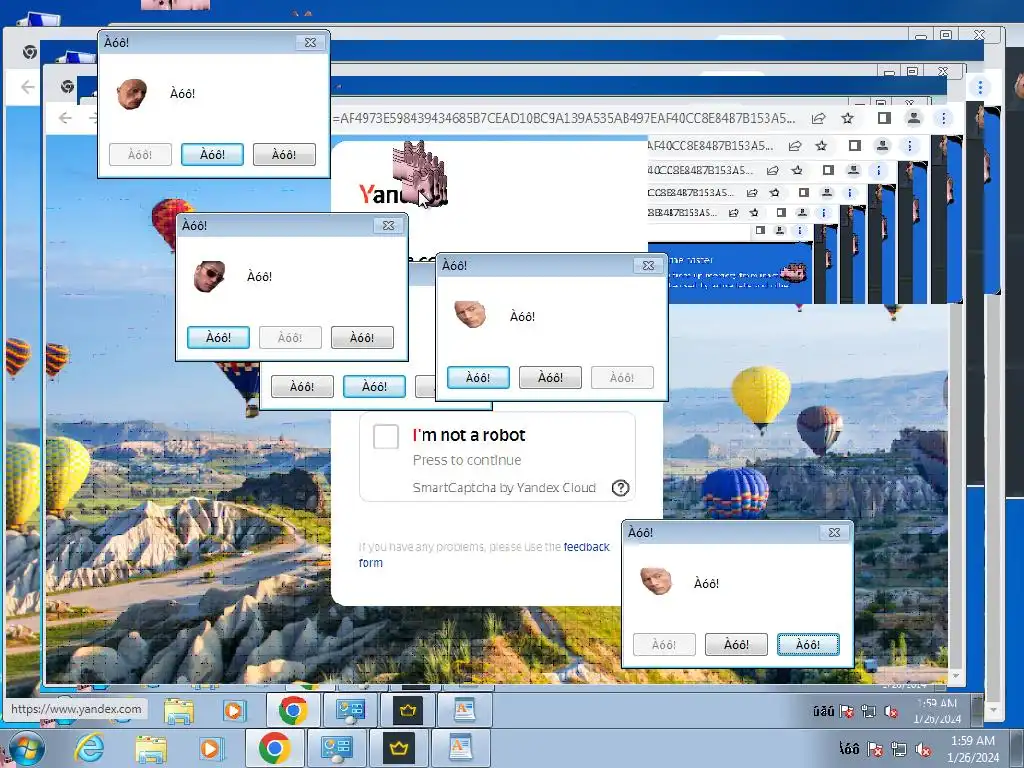This screenshot has height=768, width=1024.
Task: Click highlighted 'Àóô!' button in the partly hidden dialog
Action: click(x=374, y=387)
